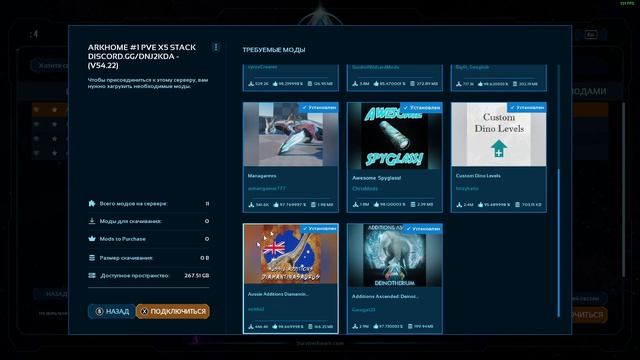Open the Aussie Additions Diamantinasaurus thumbnail
The image size is (640, 360).
click(x=291, y=254)
